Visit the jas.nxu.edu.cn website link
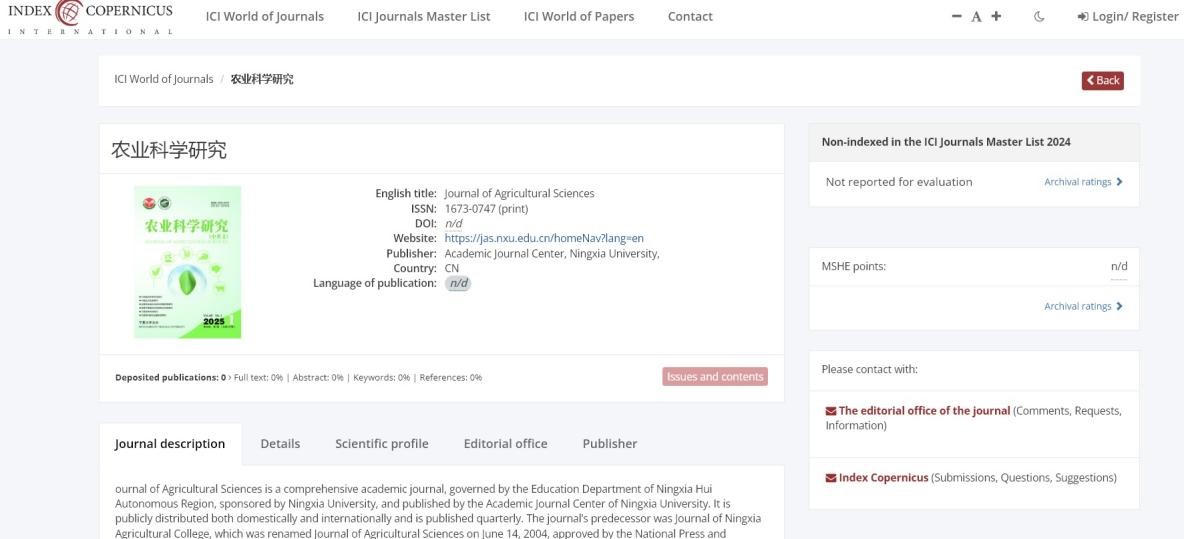This screenshot has height=539, width=1184. 544,238
